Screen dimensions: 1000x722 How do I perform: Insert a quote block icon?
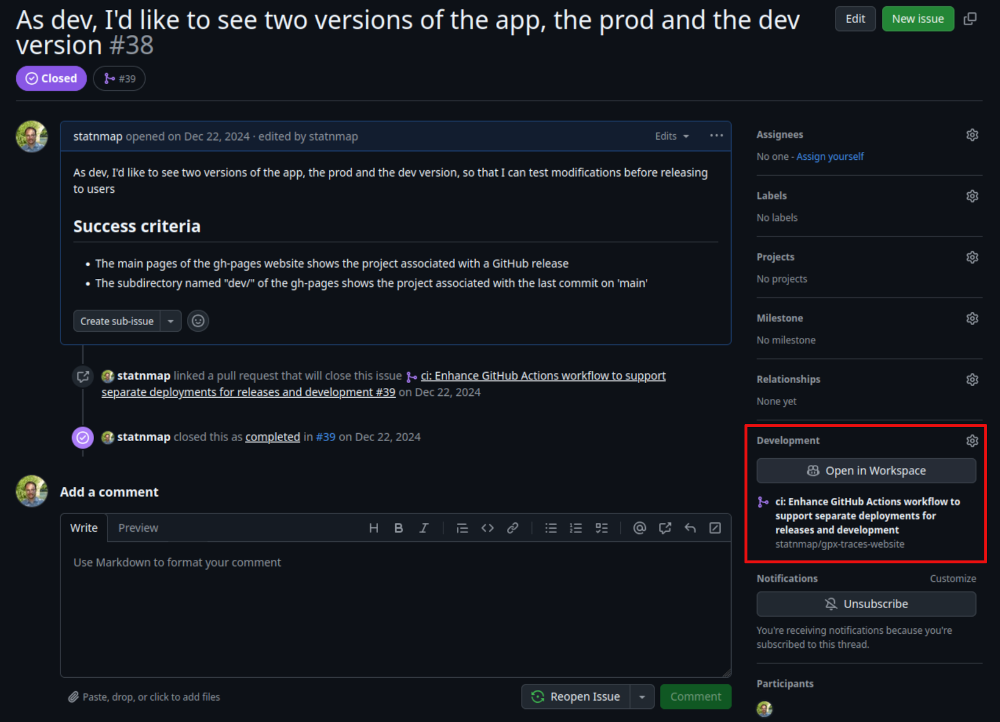462,528
